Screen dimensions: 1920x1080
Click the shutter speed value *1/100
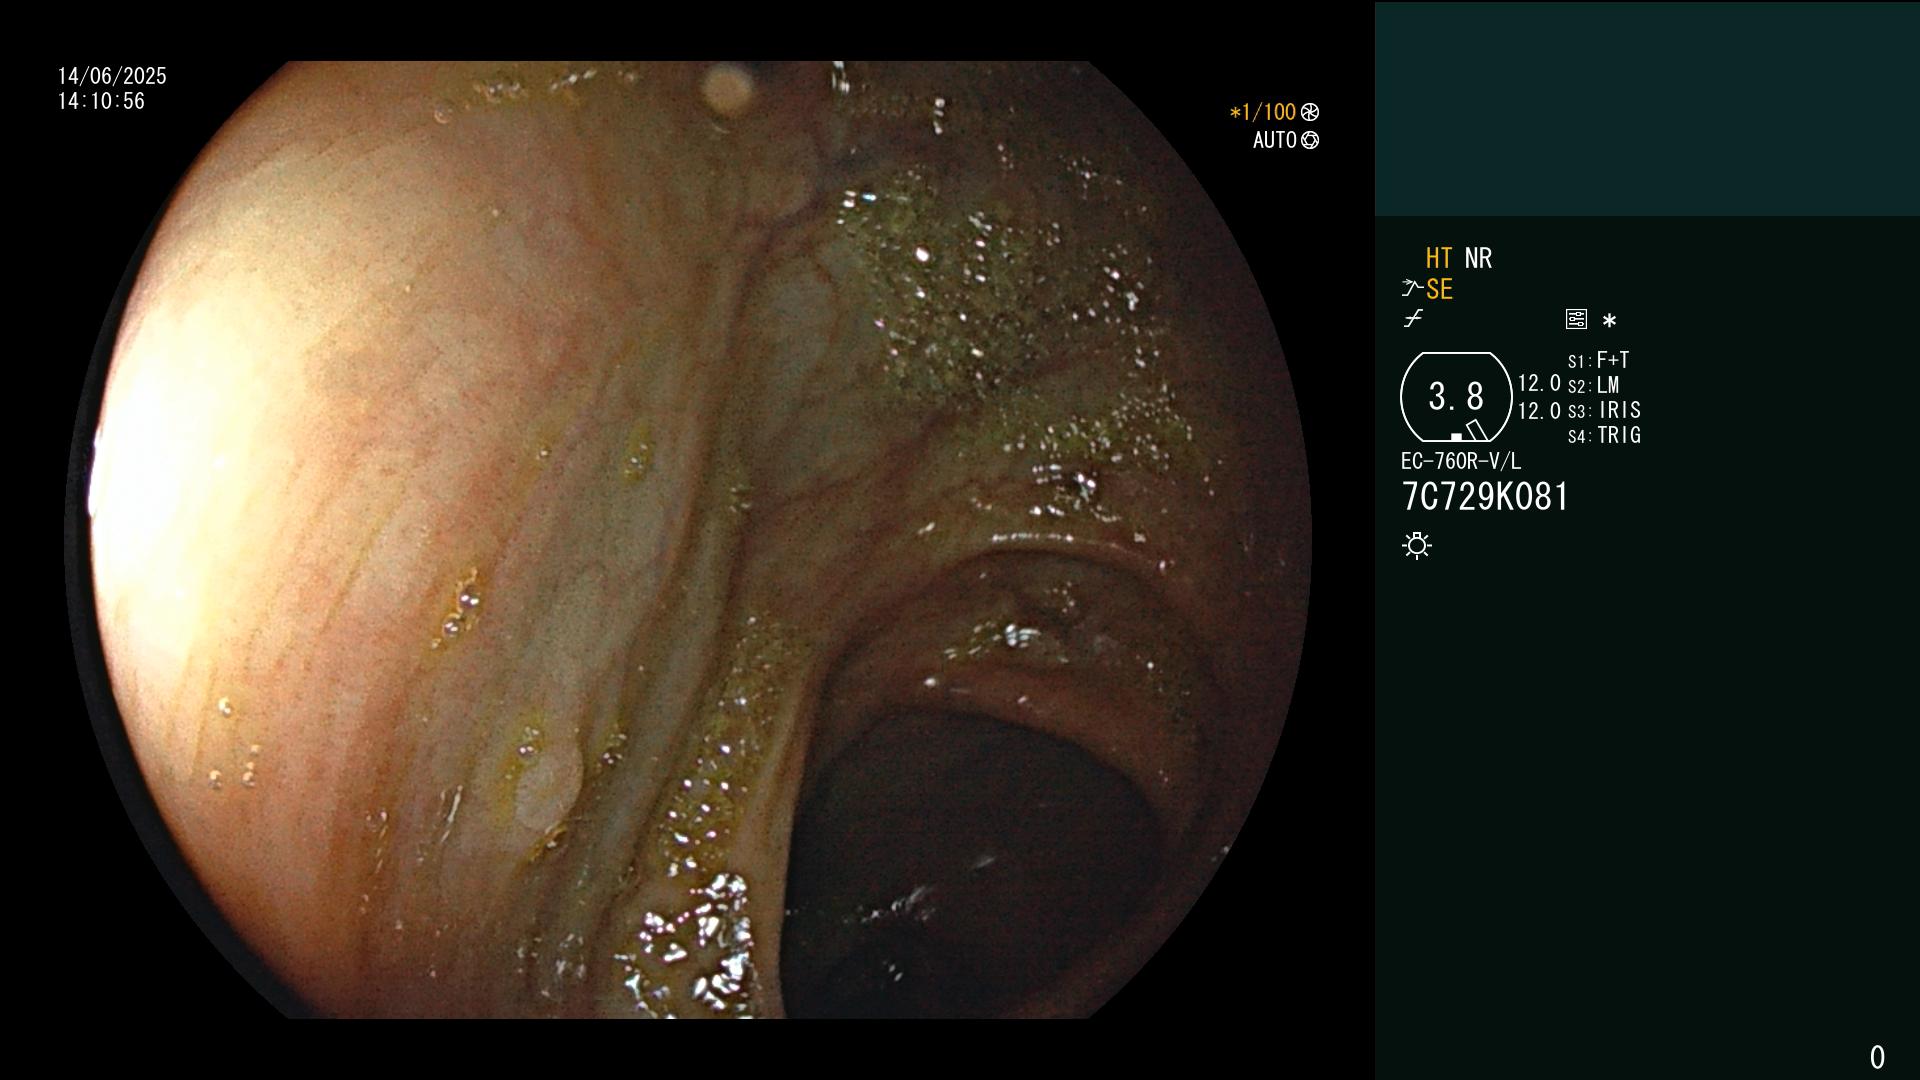click(1262, 112)
